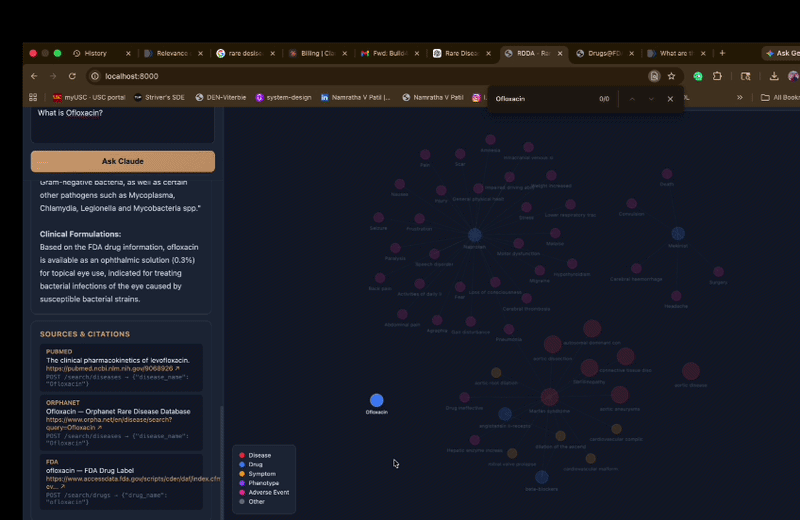This screenshot has height=520, width=800.
Task: Open site info icon beside localhost:8000
Action: point(95,76)
